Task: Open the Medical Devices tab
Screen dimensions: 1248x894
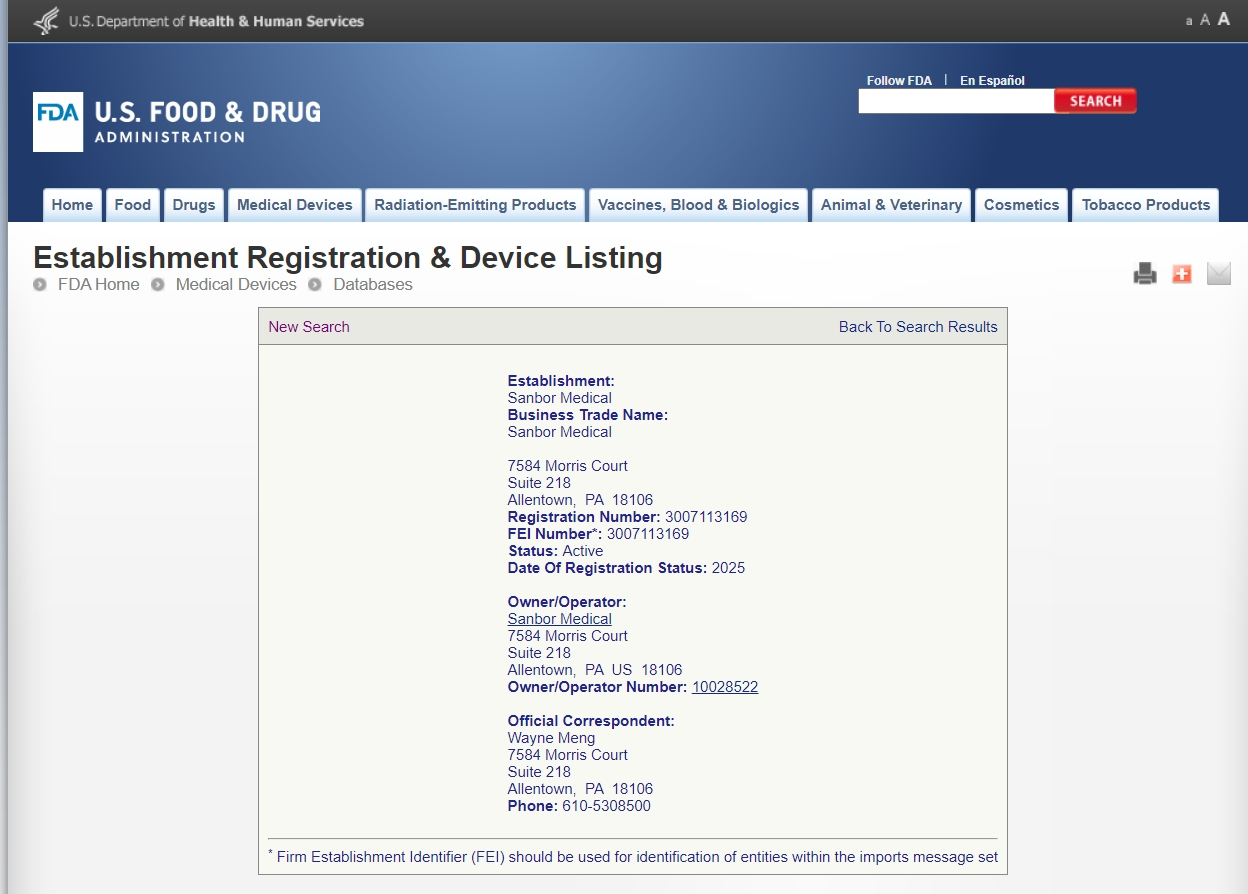Action: 295,205
